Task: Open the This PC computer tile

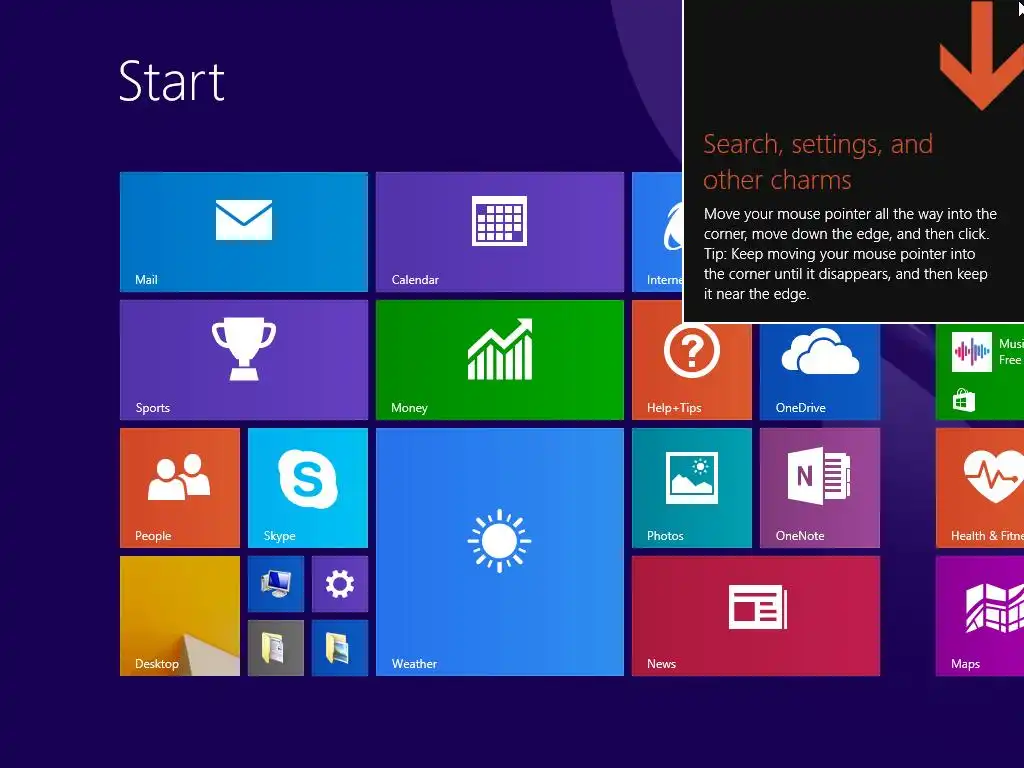Action: pos(276,584)
